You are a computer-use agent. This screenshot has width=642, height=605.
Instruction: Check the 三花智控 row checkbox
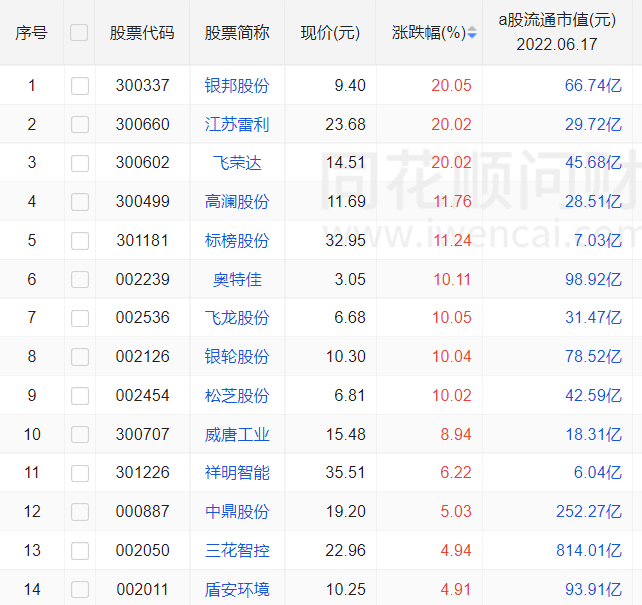(80, 551)
